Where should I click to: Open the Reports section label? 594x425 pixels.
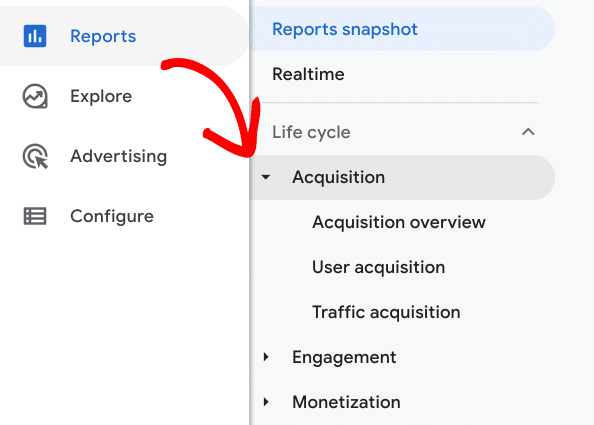click(103, 36)
